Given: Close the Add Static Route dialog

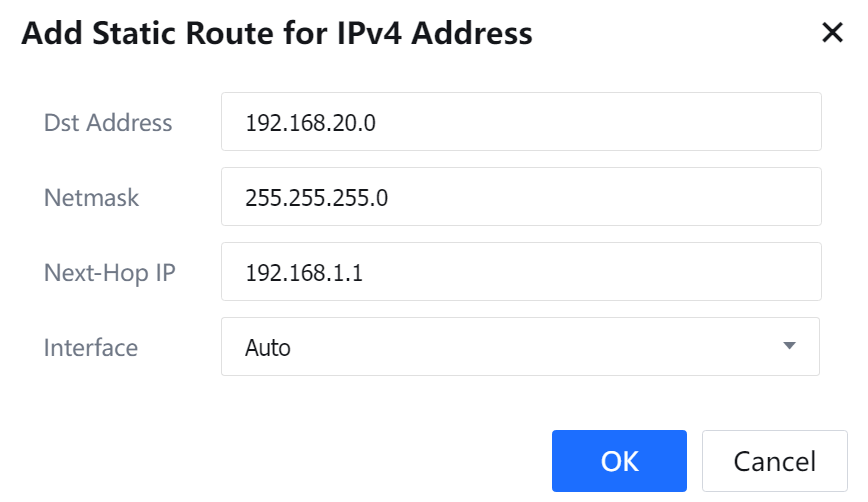Looking at the screenshot, I should point(832,33).
